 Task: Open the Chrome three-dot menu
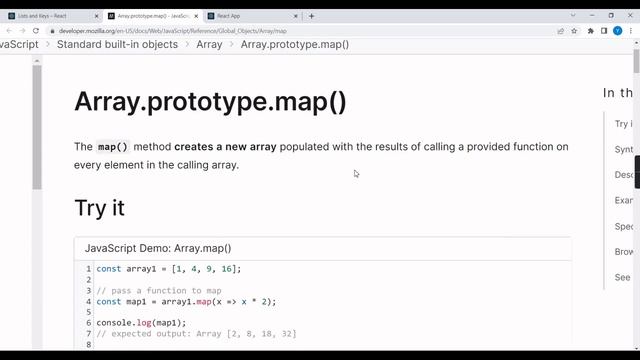[631, 31]
